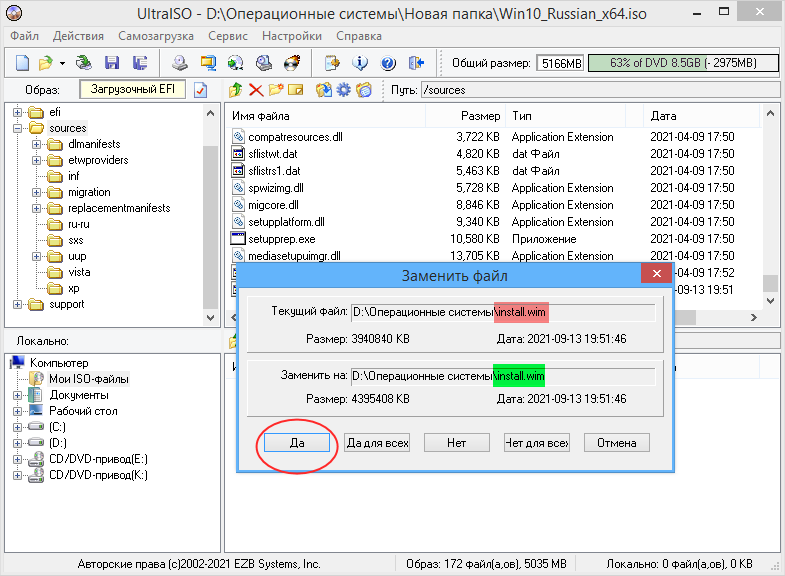This screenshot has width=785, height=576.
Task: Expand the support folder
Action: pos(18,304)
